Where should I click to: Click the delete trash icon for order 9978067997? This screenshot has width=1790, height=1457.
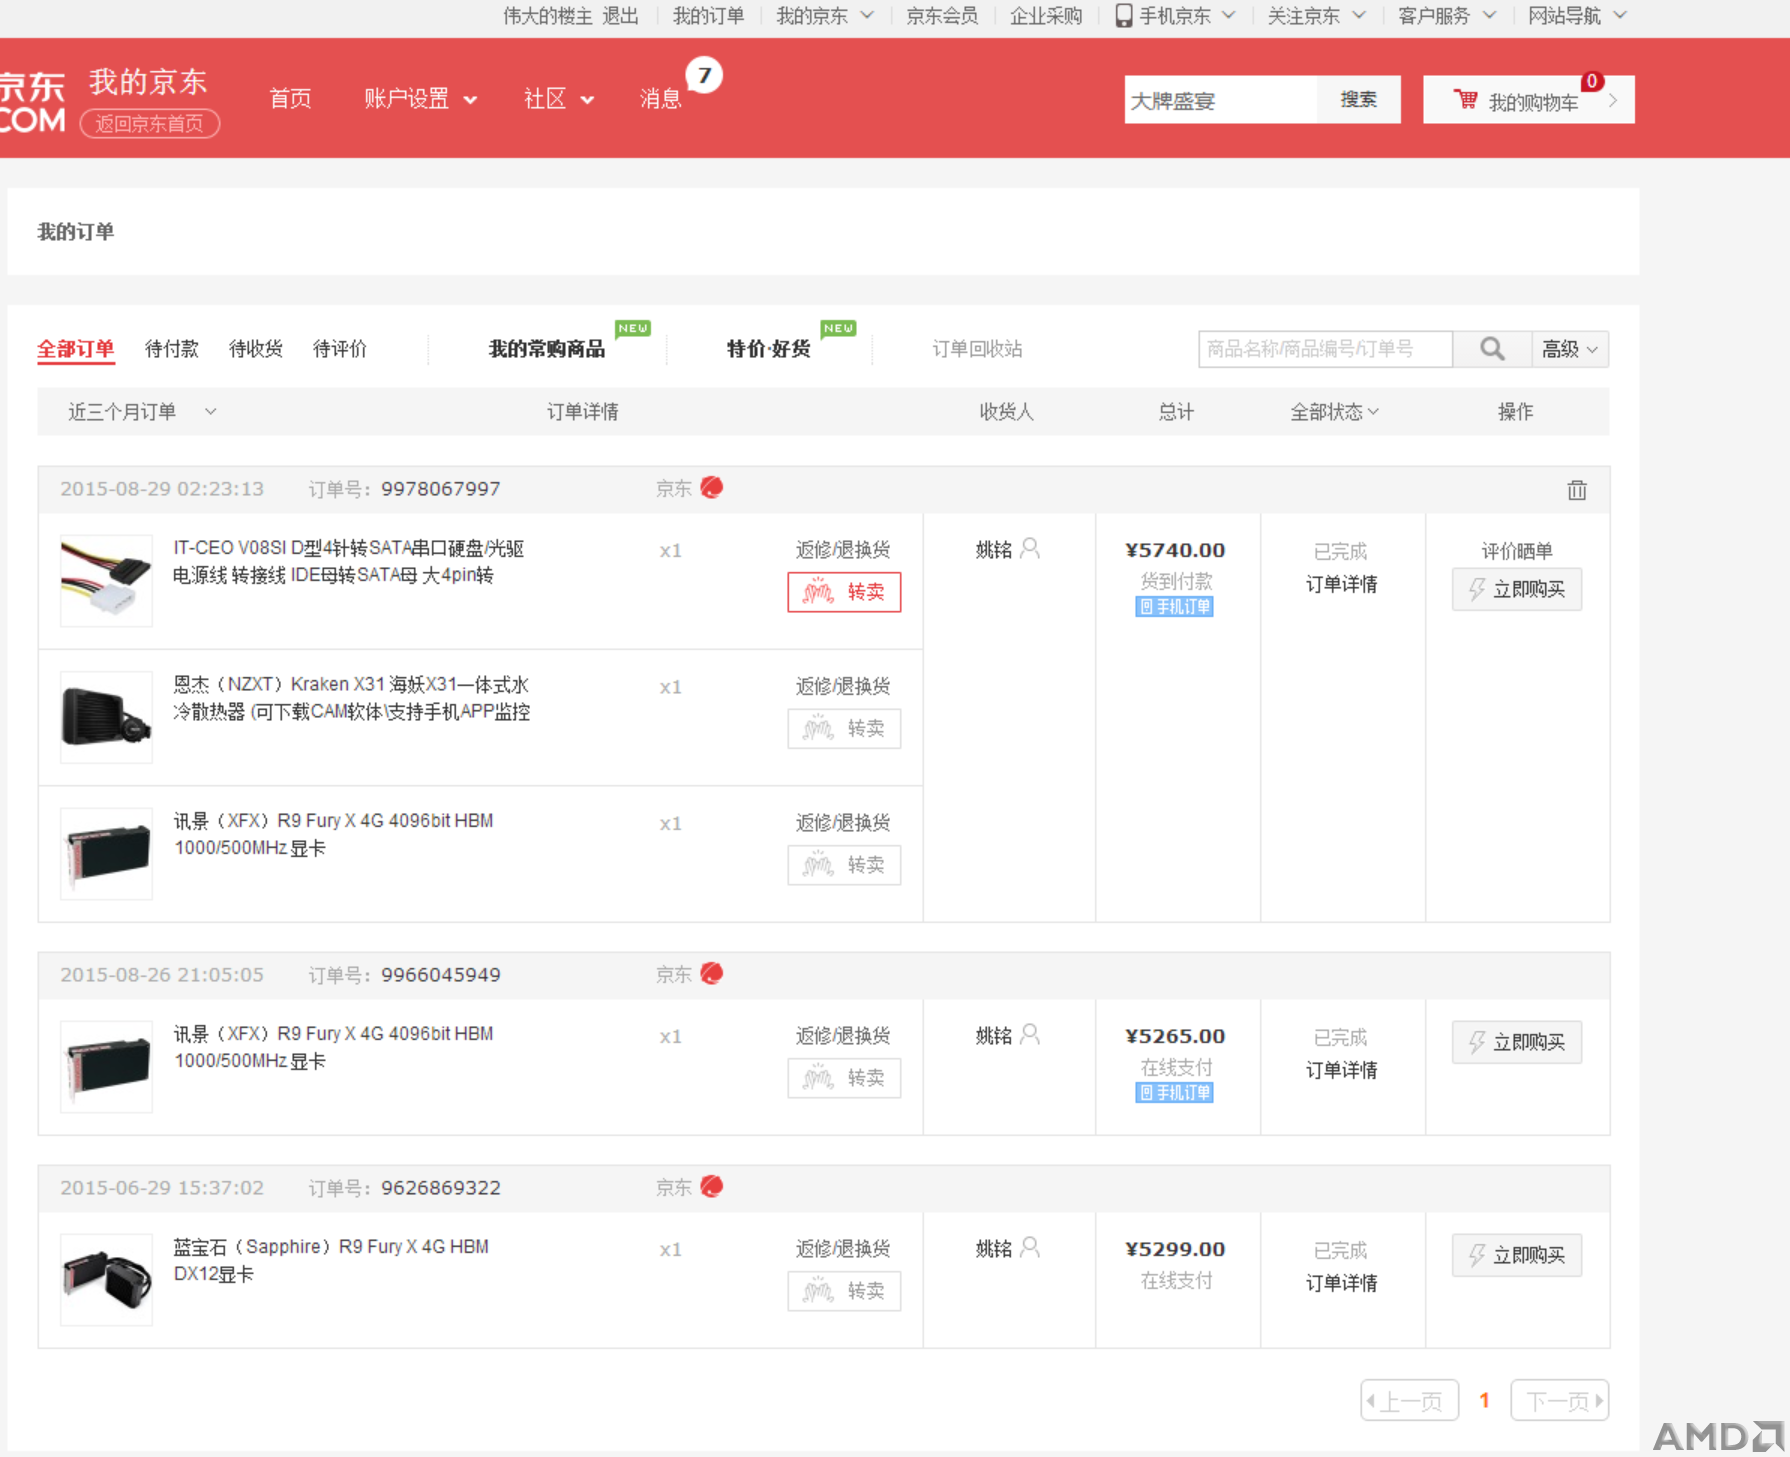point(1577,490)
